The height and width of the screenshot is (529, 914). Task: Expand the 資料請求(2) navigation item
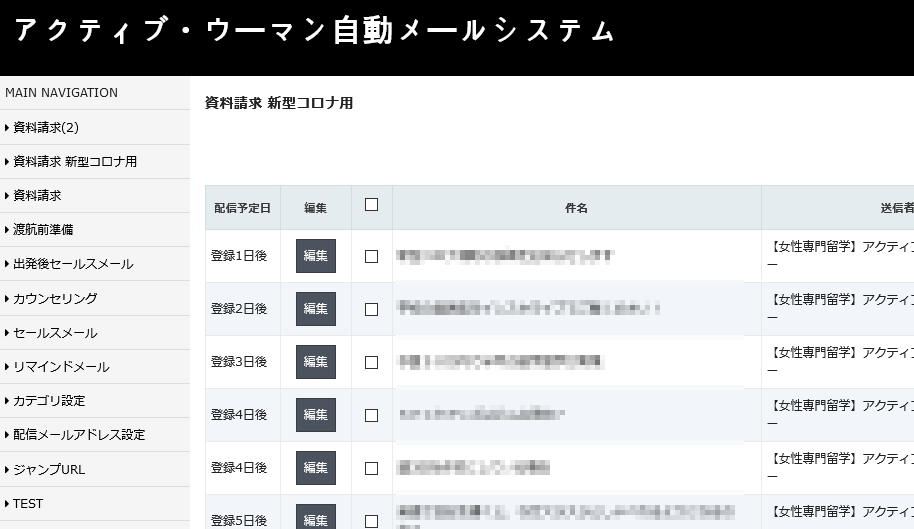pyautogui.click(x=46, y=127)
